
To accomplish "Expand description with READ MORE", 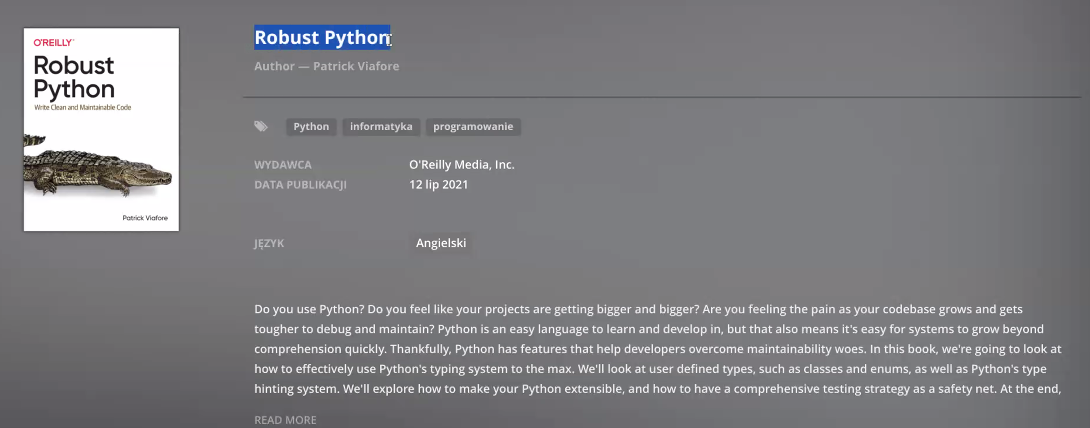I will (x=285, y=420).
